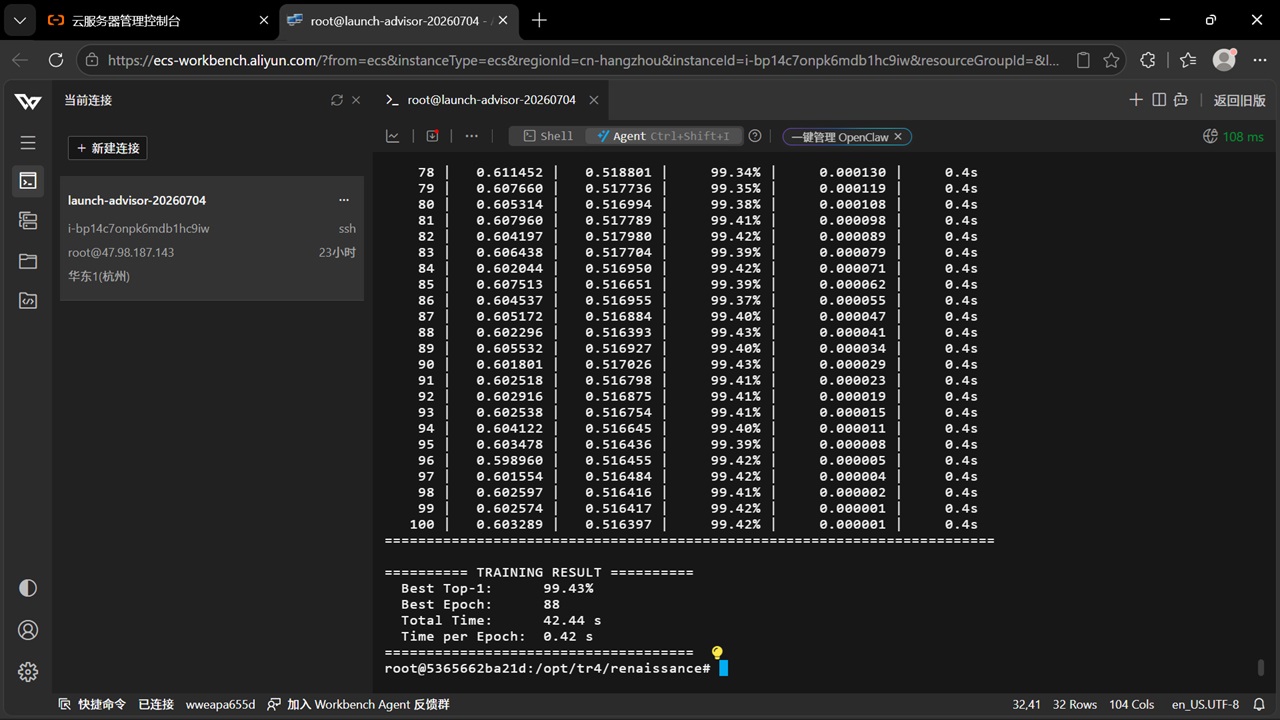Image resolution: width=1280 pixels, height=720 pixels.
Task: Click the 108 ms network latency indicator
Action: [1233, 136]
